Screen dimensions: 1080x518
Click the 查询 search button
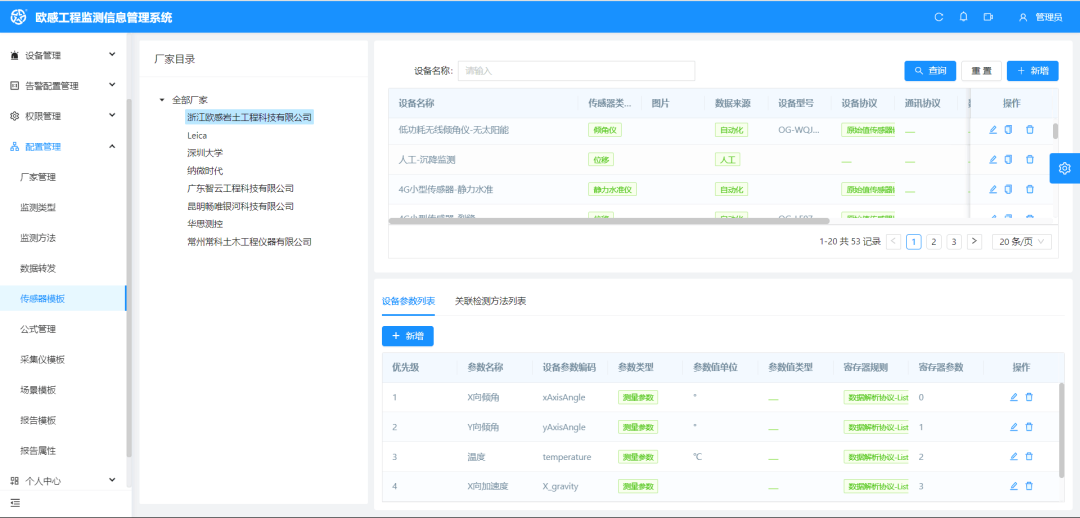[x=930, y=71]
